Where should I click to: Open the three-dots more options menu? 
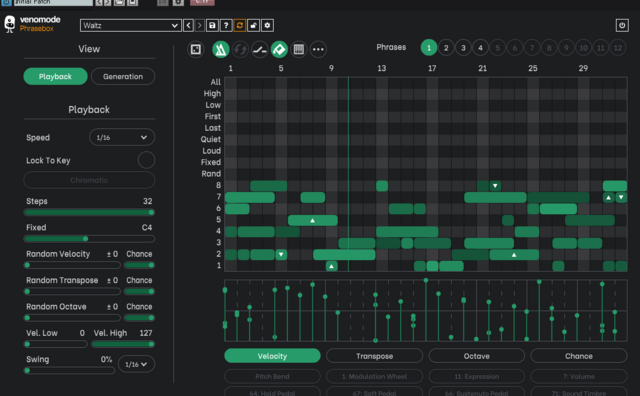point(318,49)
